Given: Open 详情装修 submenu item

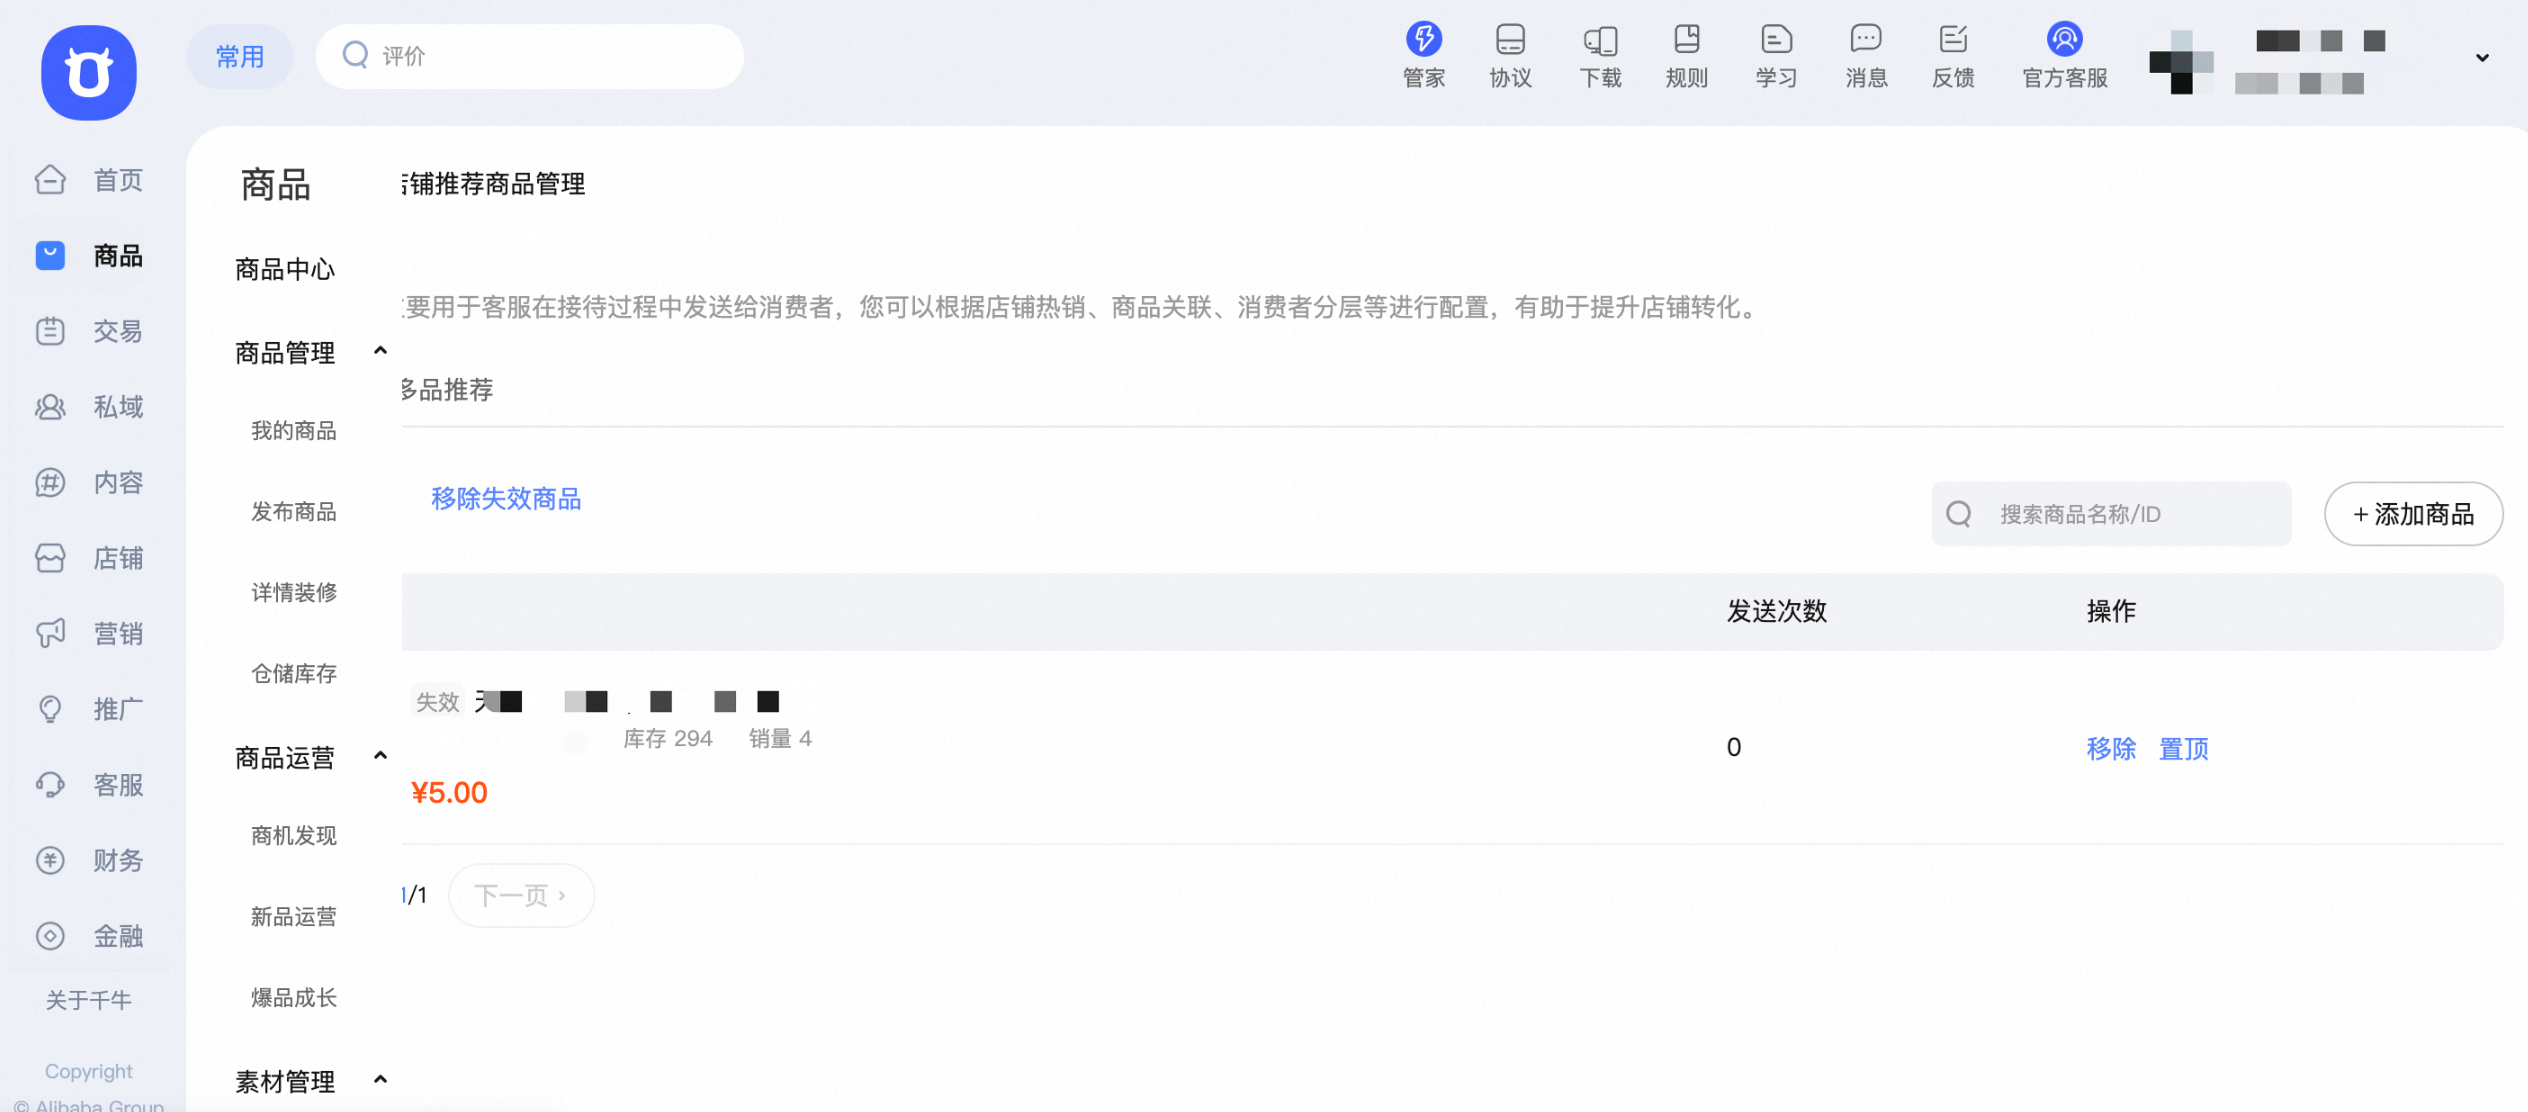Looking at the screenshot, I should coord(294,593).
